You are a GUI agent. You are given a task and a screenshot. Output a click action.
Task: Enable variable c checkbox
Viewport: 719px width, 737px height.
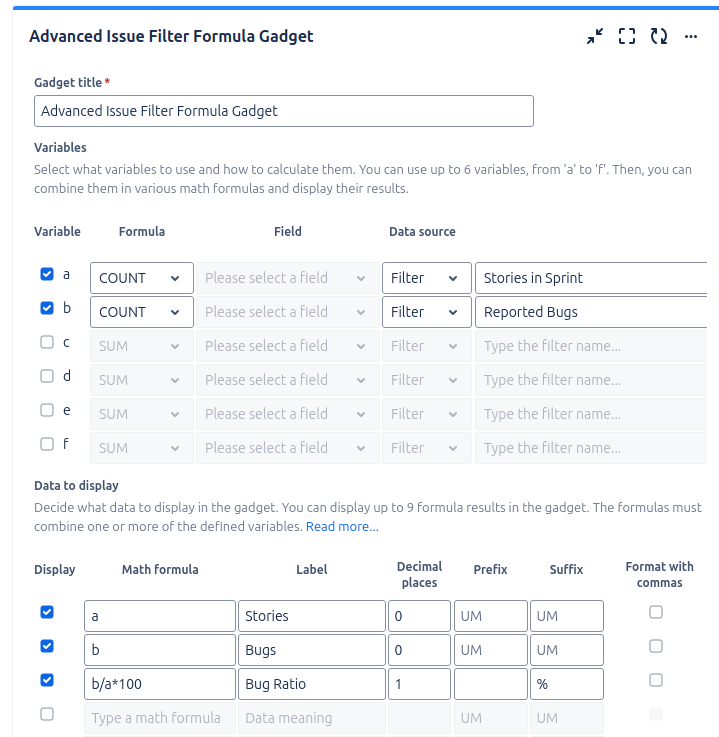(x=47, y=342)
